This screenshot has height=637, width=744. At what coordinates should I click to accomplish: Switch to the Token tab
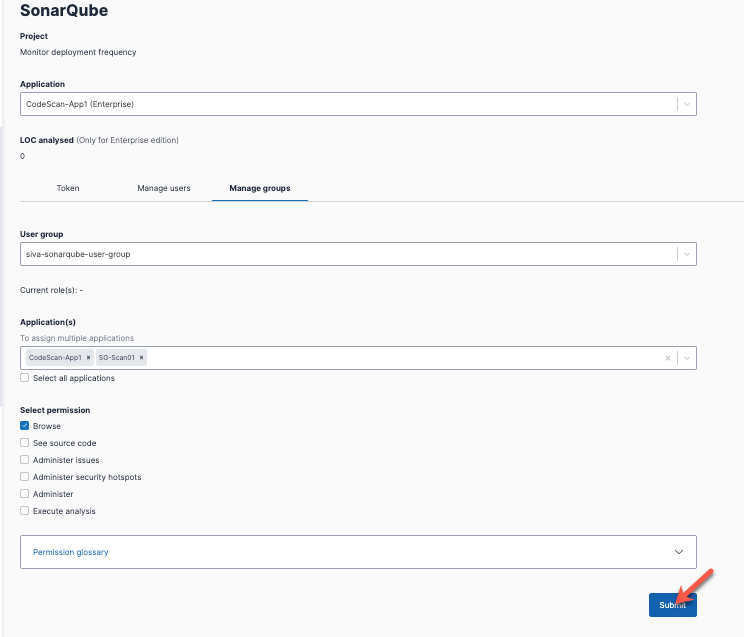pos(68,188)
